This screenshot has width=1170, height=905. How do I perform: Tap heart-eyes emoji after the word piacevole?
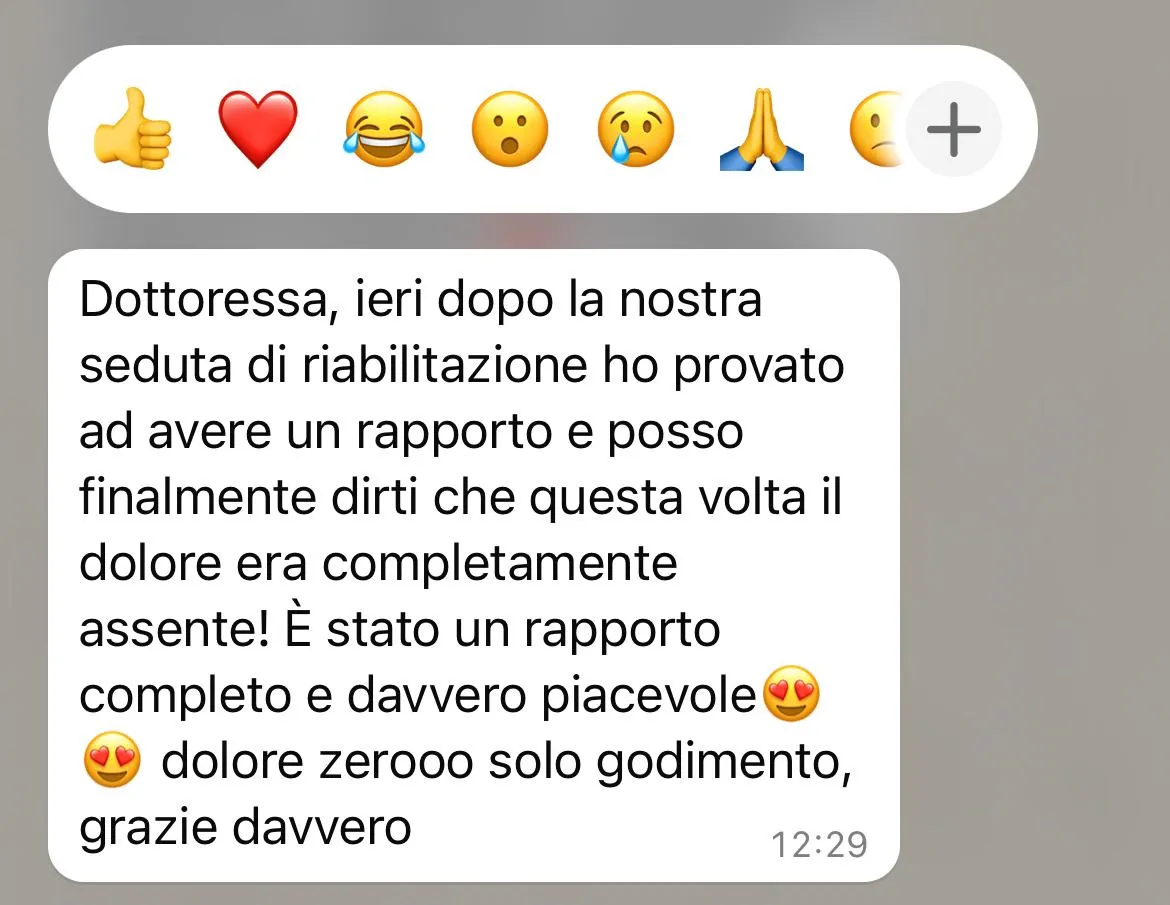[x=792, y=694]
